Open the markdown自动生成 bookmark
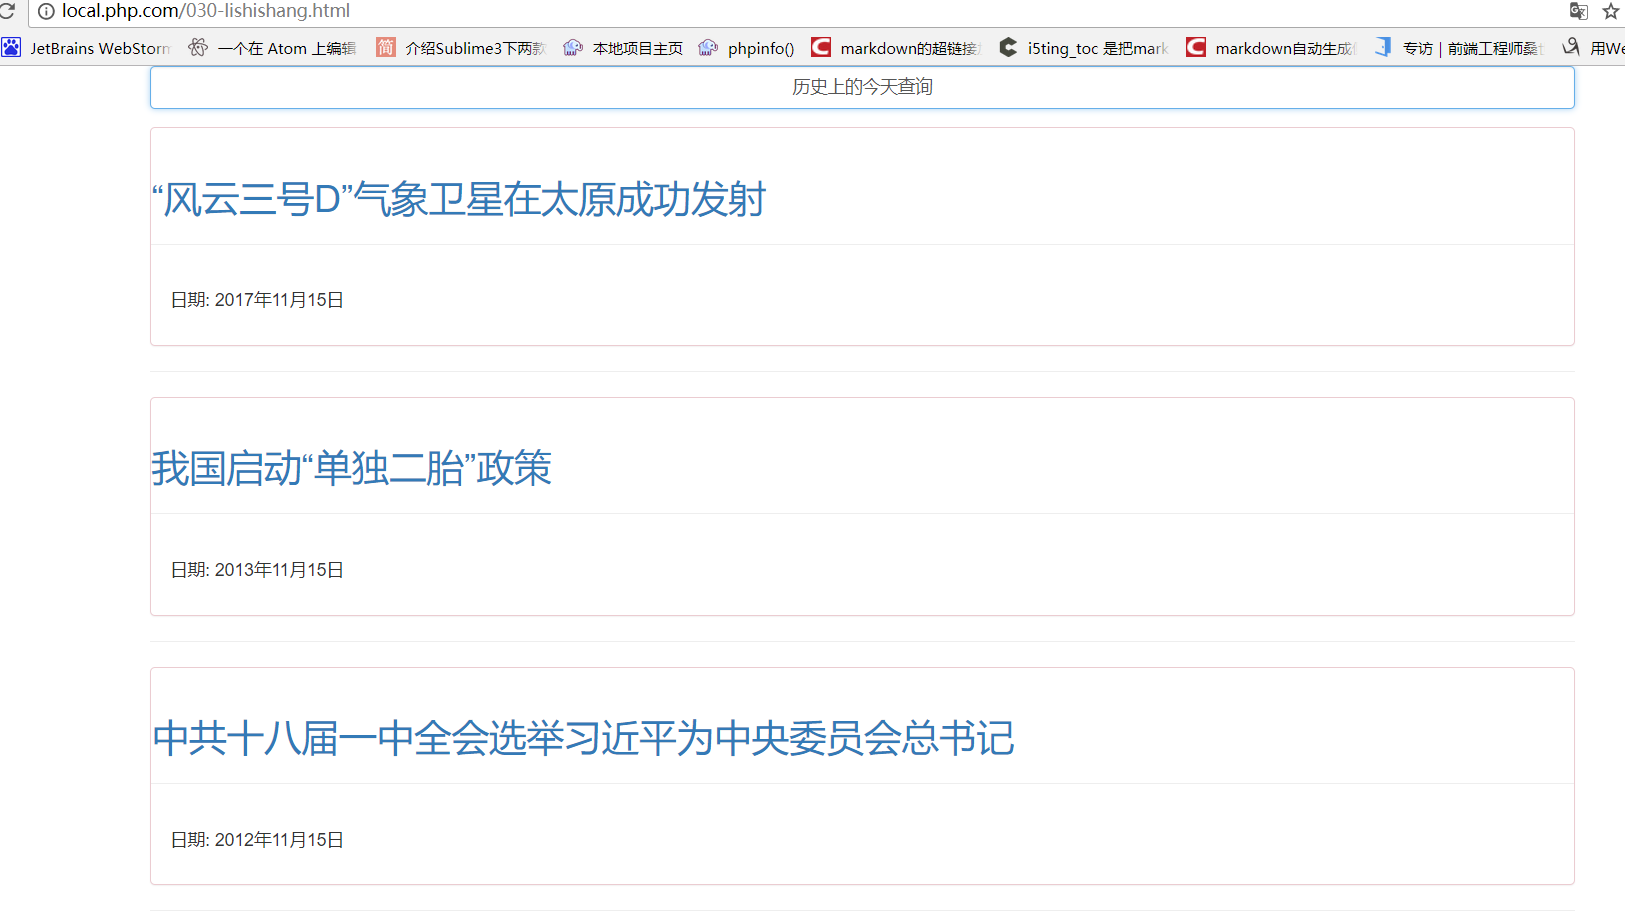The width and height of the screenshot is (1625, 914). (x=1271, y=48)
